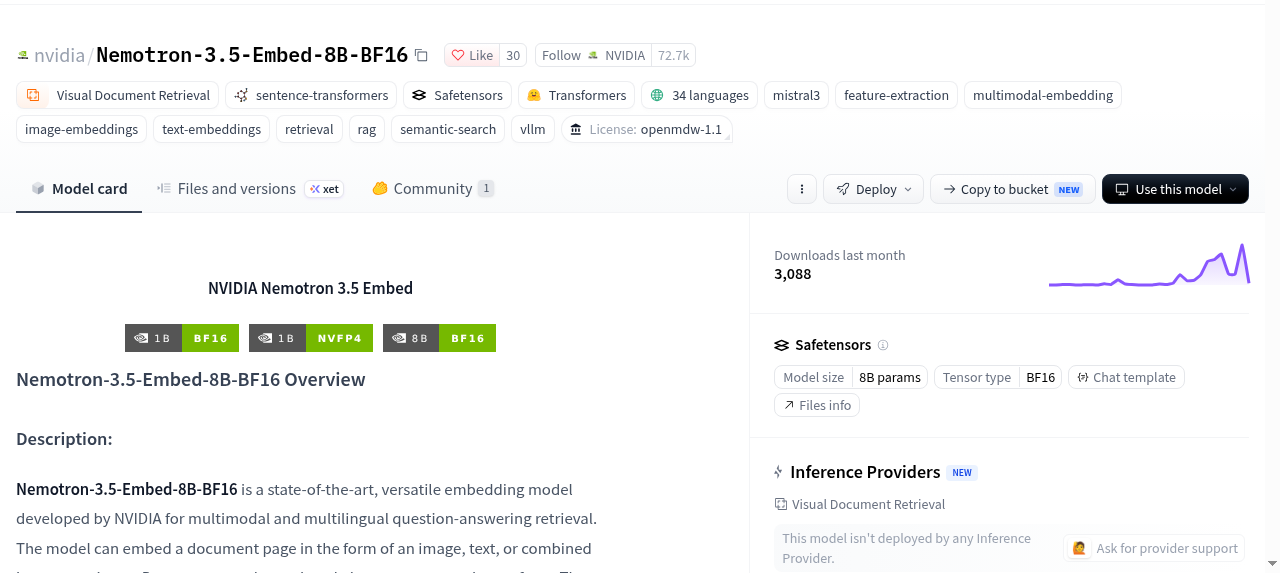The width and height of the screenshot is (1280, 573).
Task: Select the Transformers tag
Action: (576, 95)
